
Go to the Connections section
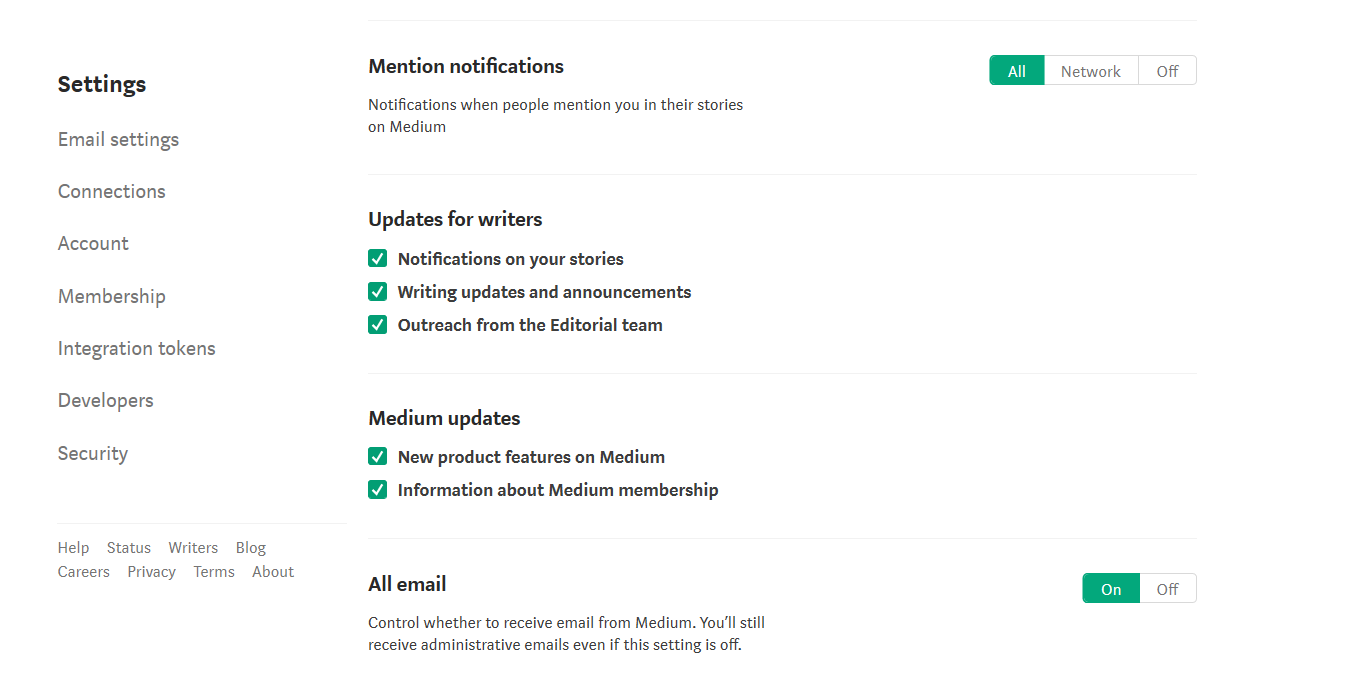(111, 191)
